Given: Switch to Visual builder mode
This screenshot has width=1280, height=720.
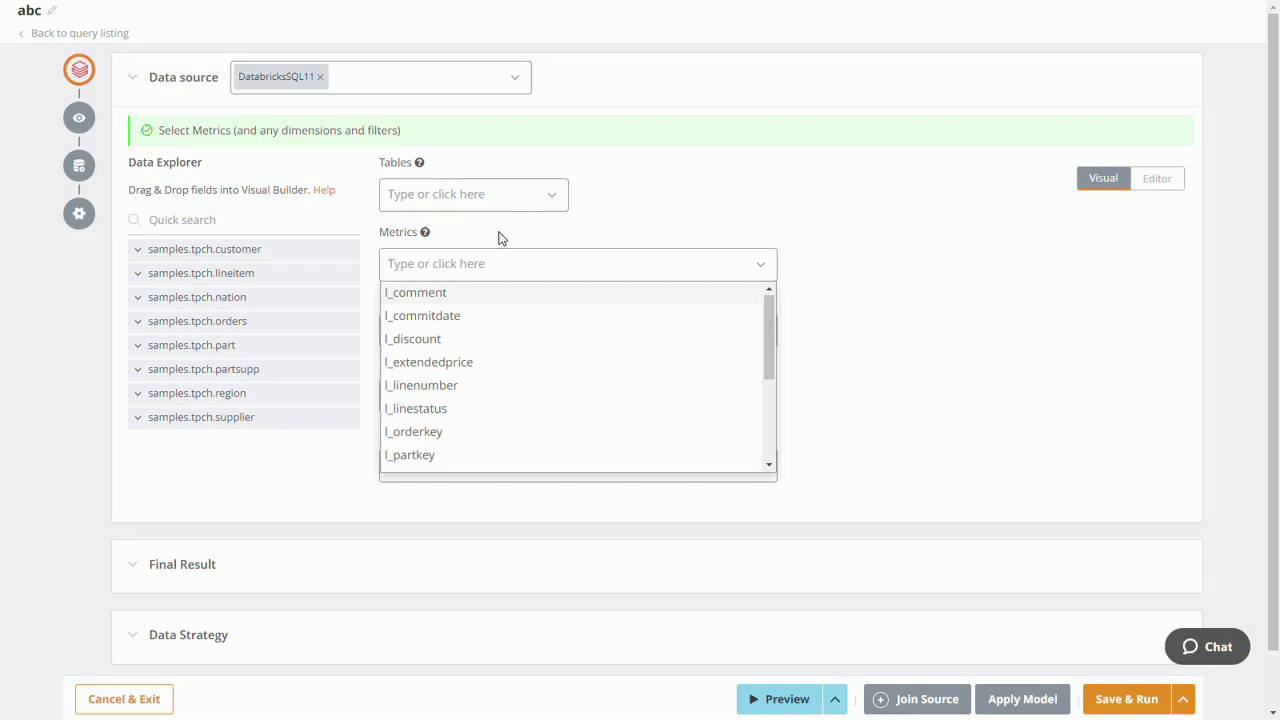Looking at the screenshot, I should coord(1103,178).
